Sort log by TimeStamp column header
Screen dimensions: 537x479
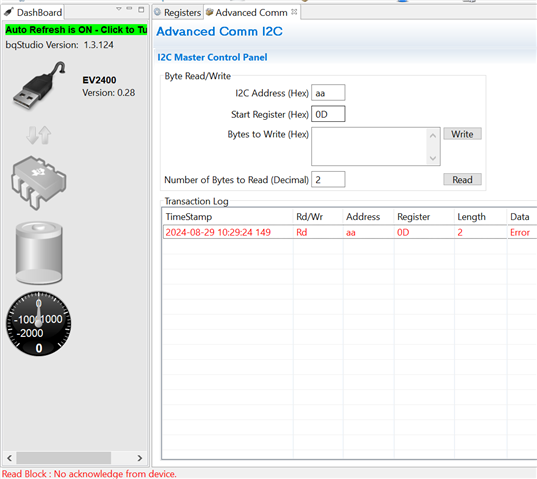pos(228,217)
